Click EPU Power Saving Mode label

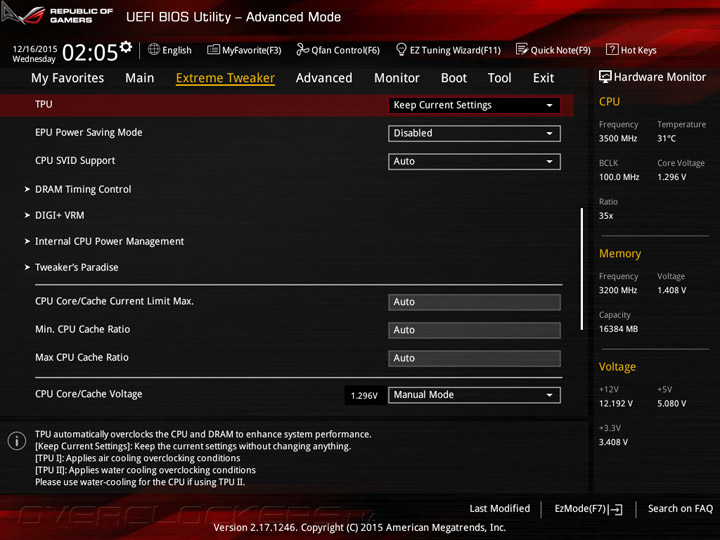coord(89,133)
